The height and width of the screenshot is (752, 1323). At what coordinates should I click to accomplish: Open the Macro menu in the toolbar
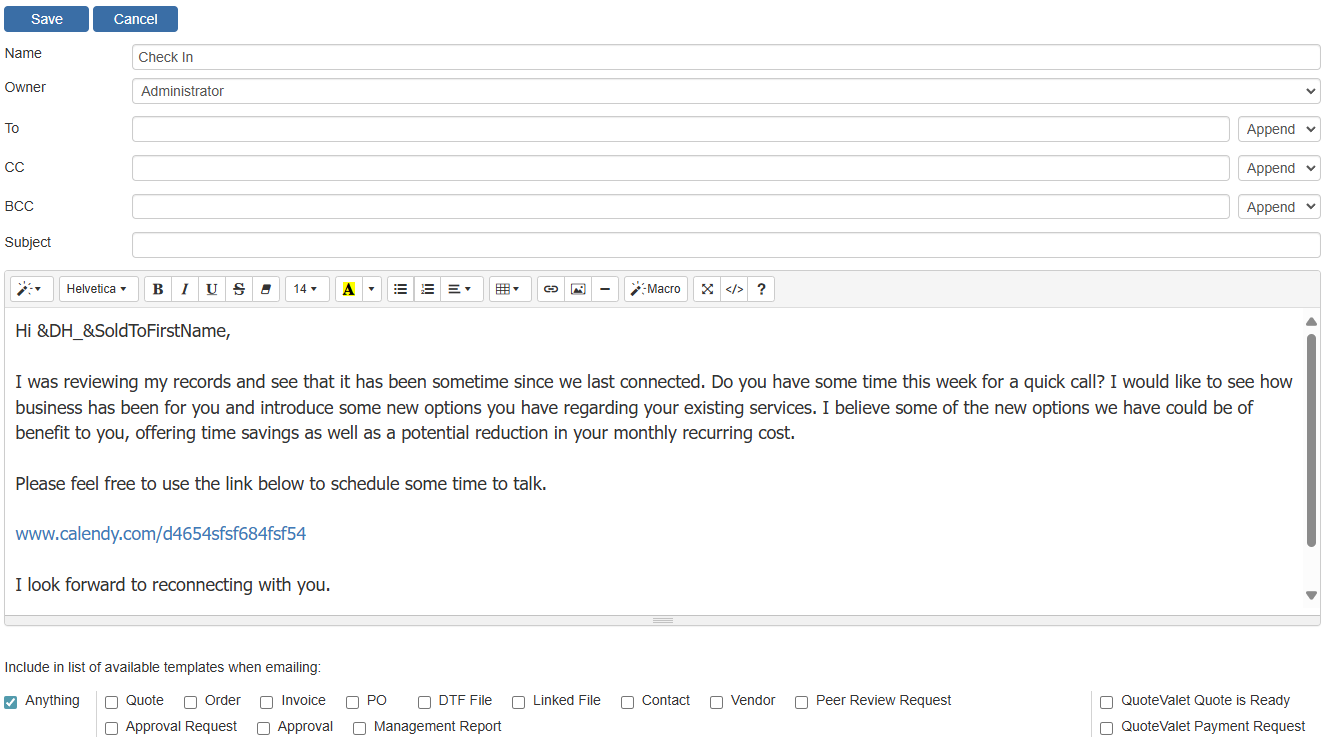(x=656, y=289)
